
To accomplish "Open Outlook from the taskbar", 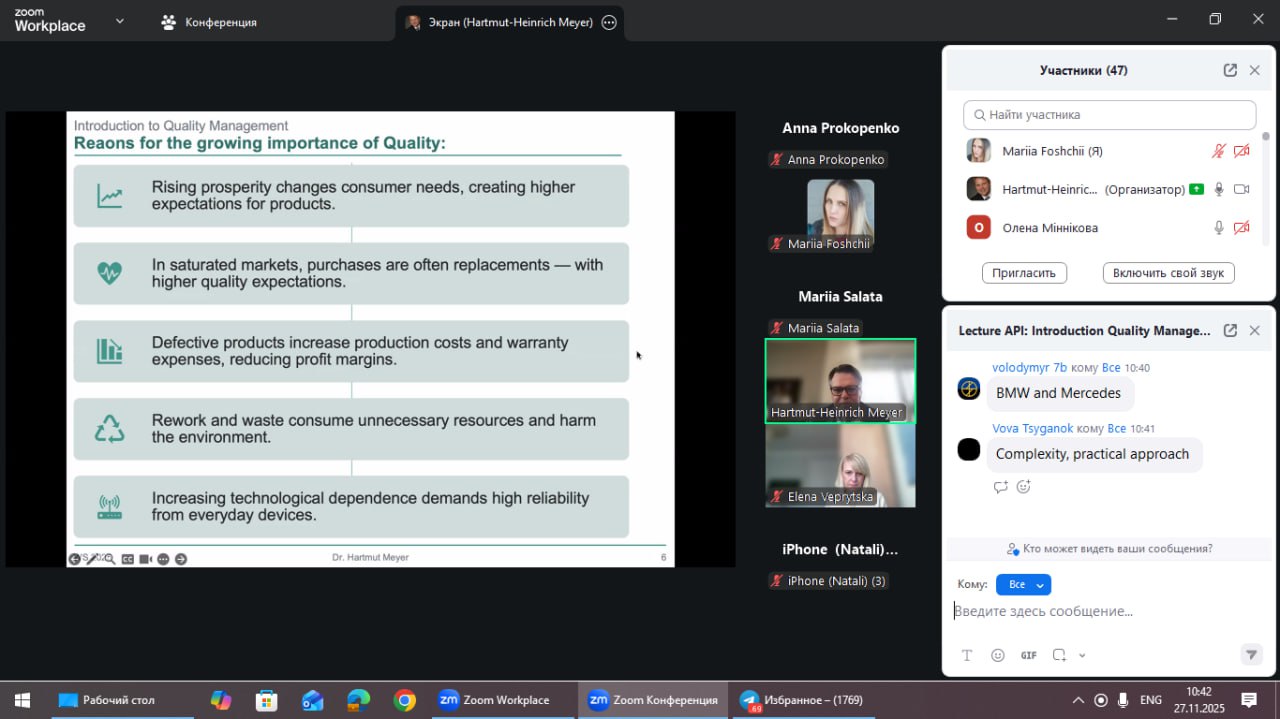I will pos(312,700).
